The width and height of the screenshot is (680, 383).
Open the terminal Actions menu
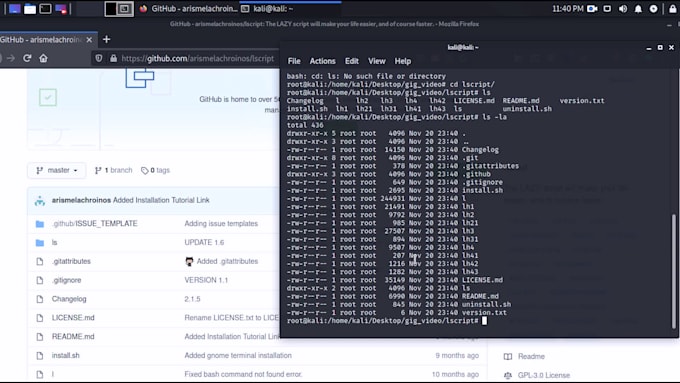[x=322, y=61]
